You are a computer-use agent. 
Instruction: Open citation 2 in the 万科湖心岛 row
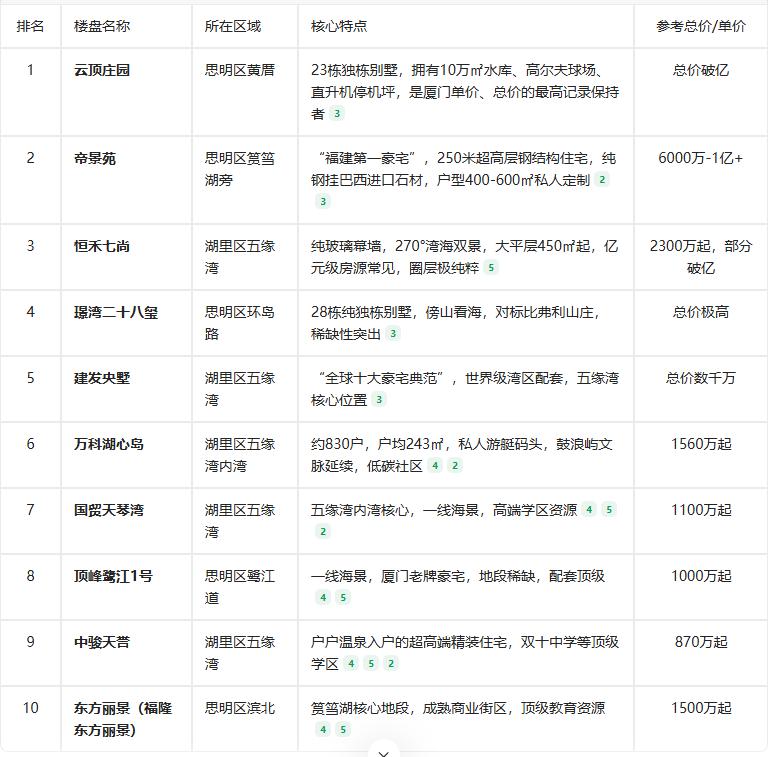tap(455, 466)
